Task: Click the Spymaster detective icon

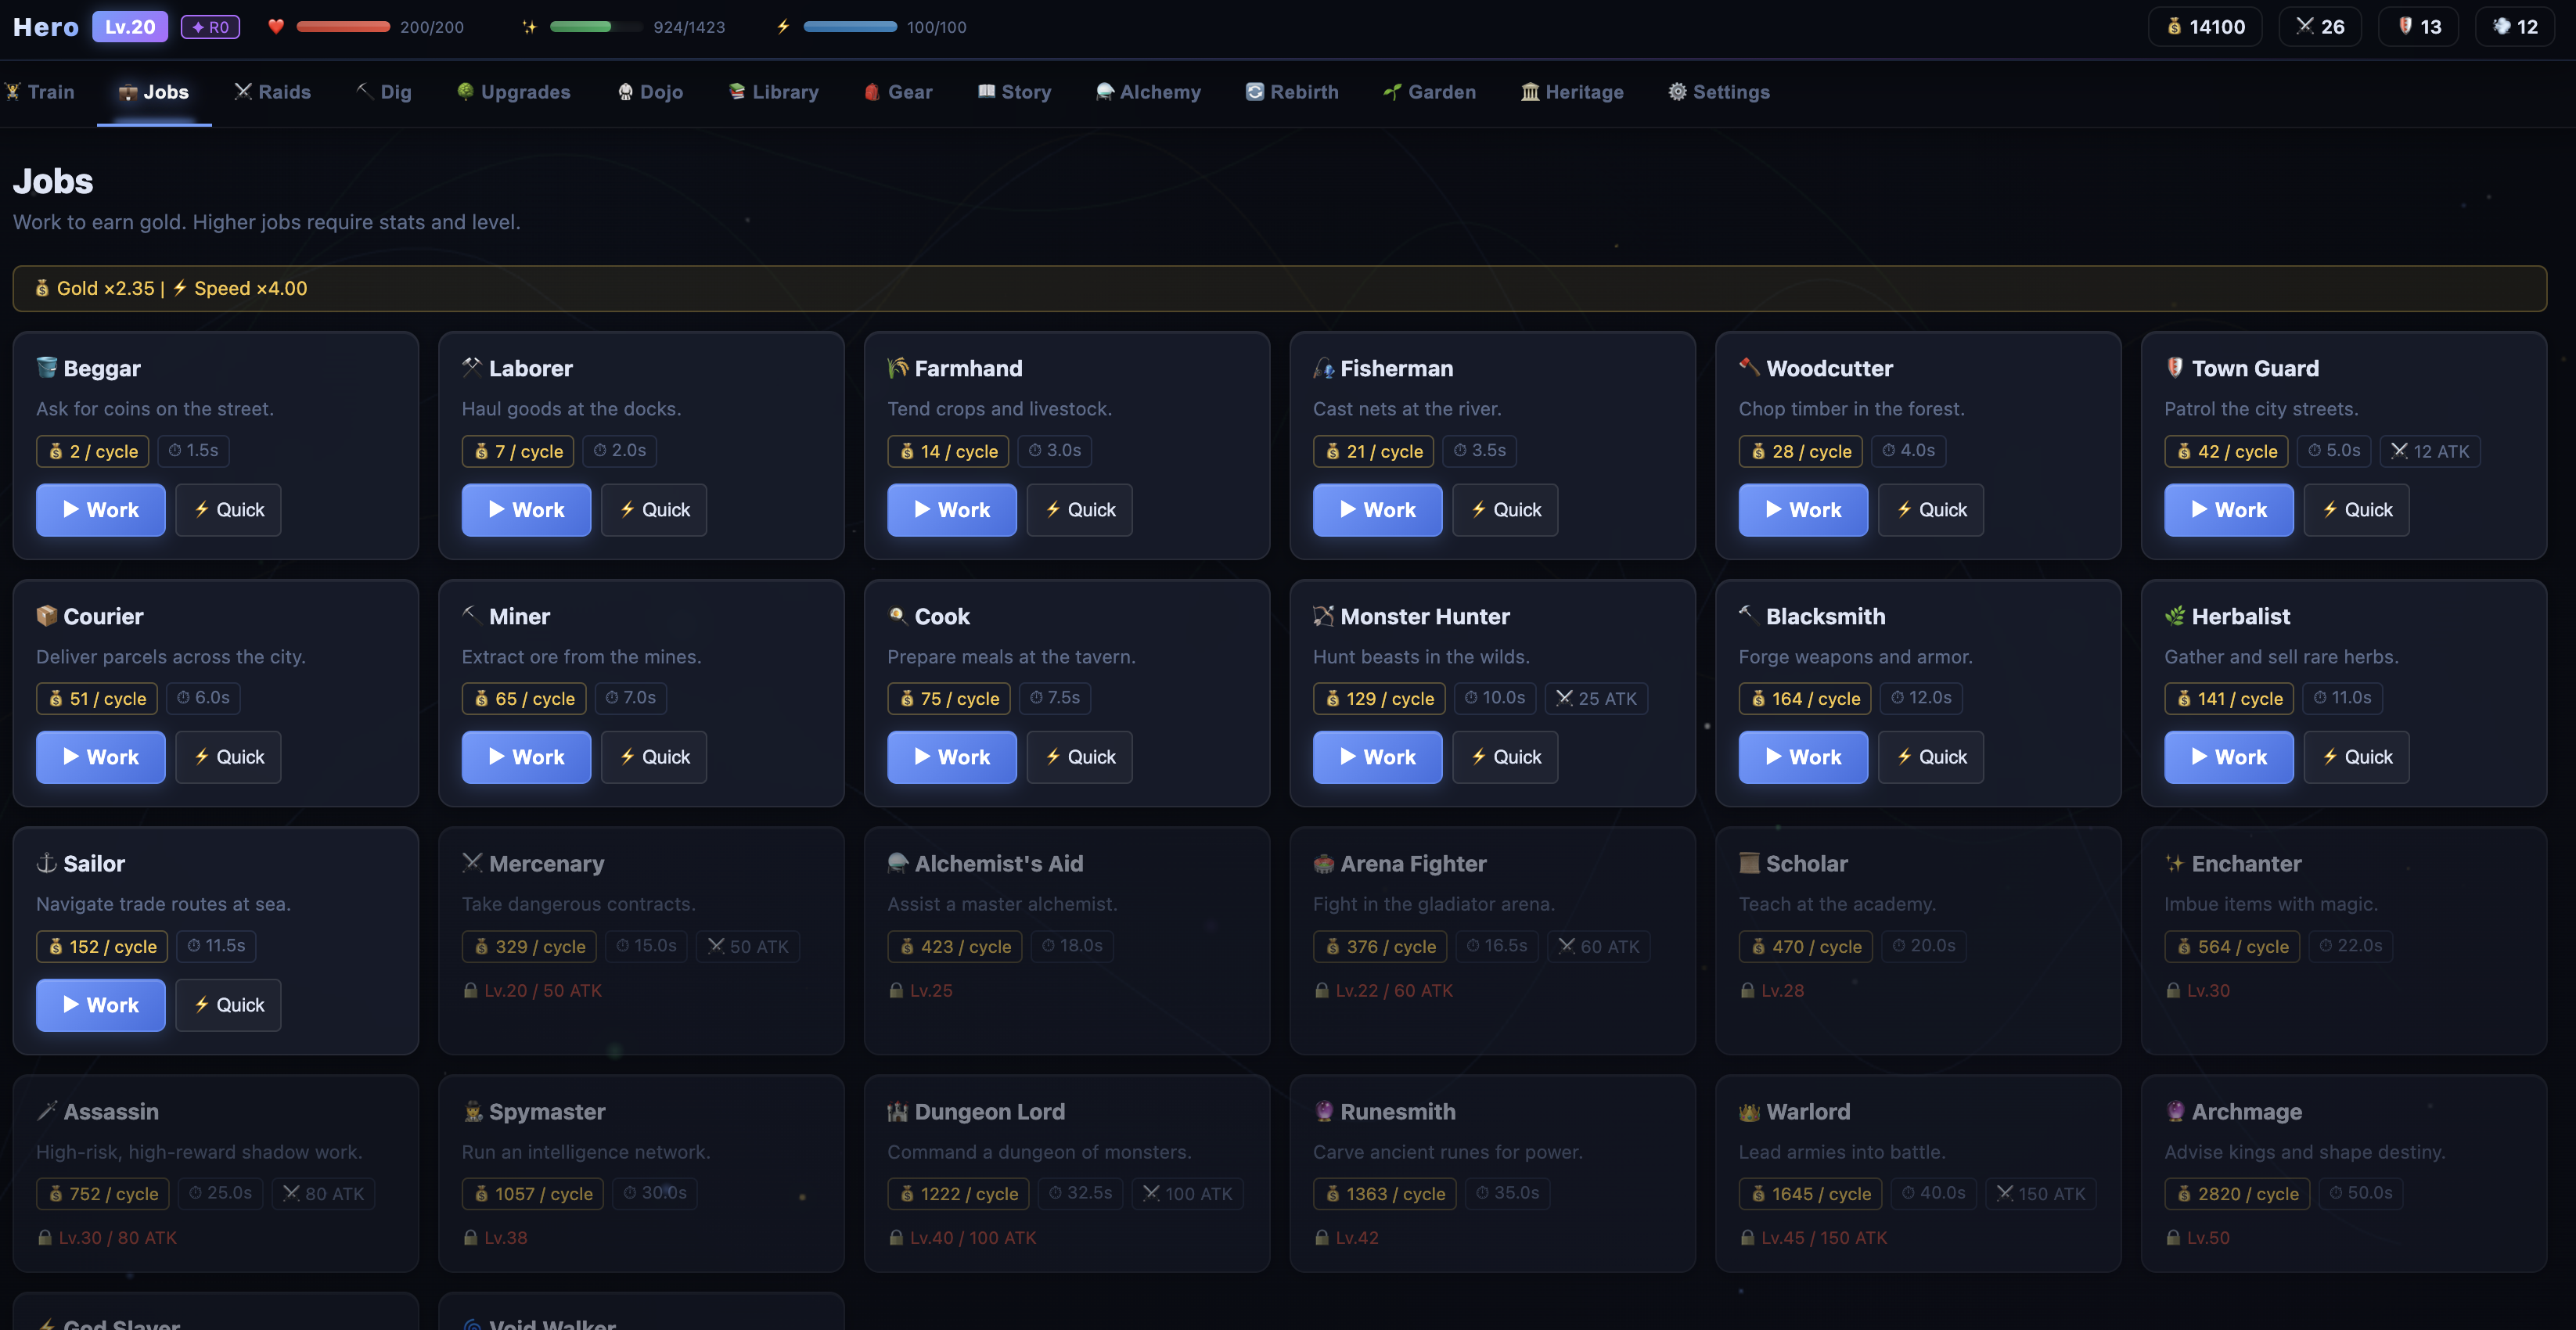Action: 472,1110
